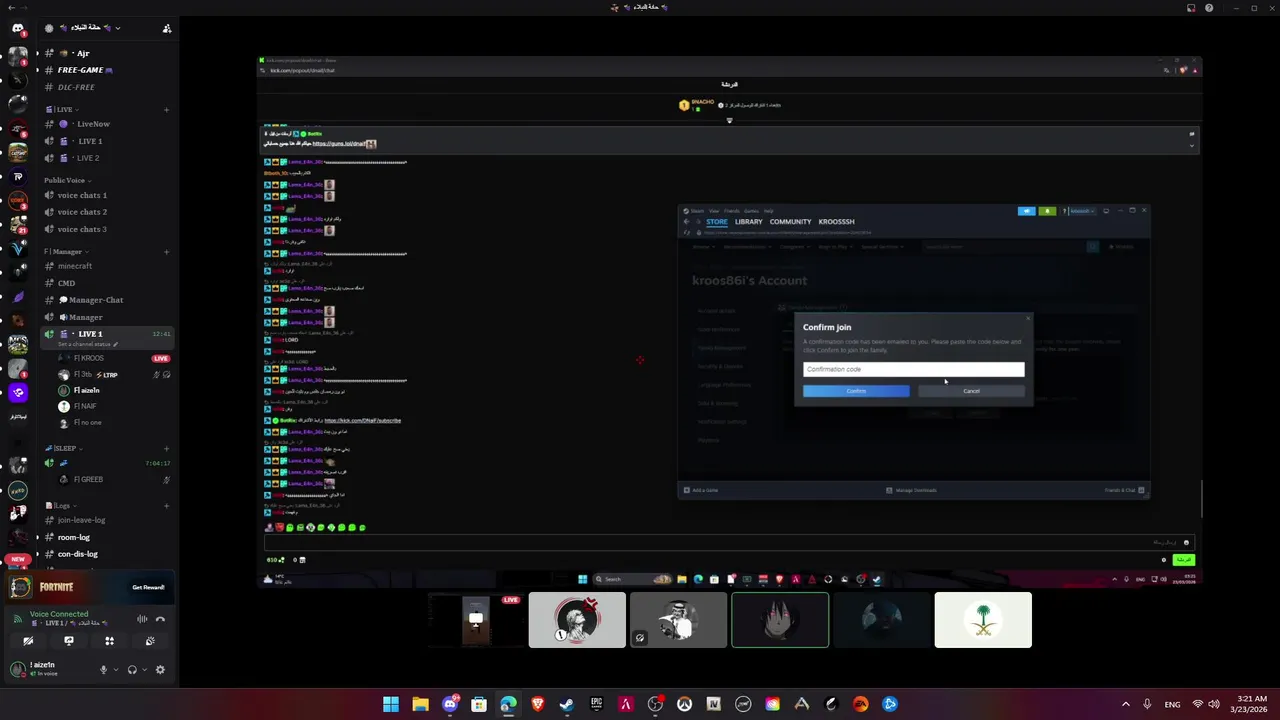Open Discord inbox icon in title bar

[x=1191, y=8]
